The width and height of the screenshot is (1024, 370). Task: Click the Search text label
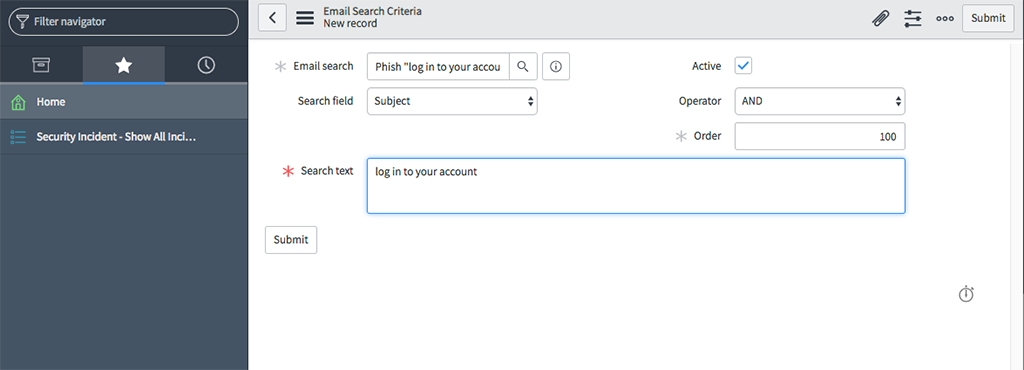[327, 171]
